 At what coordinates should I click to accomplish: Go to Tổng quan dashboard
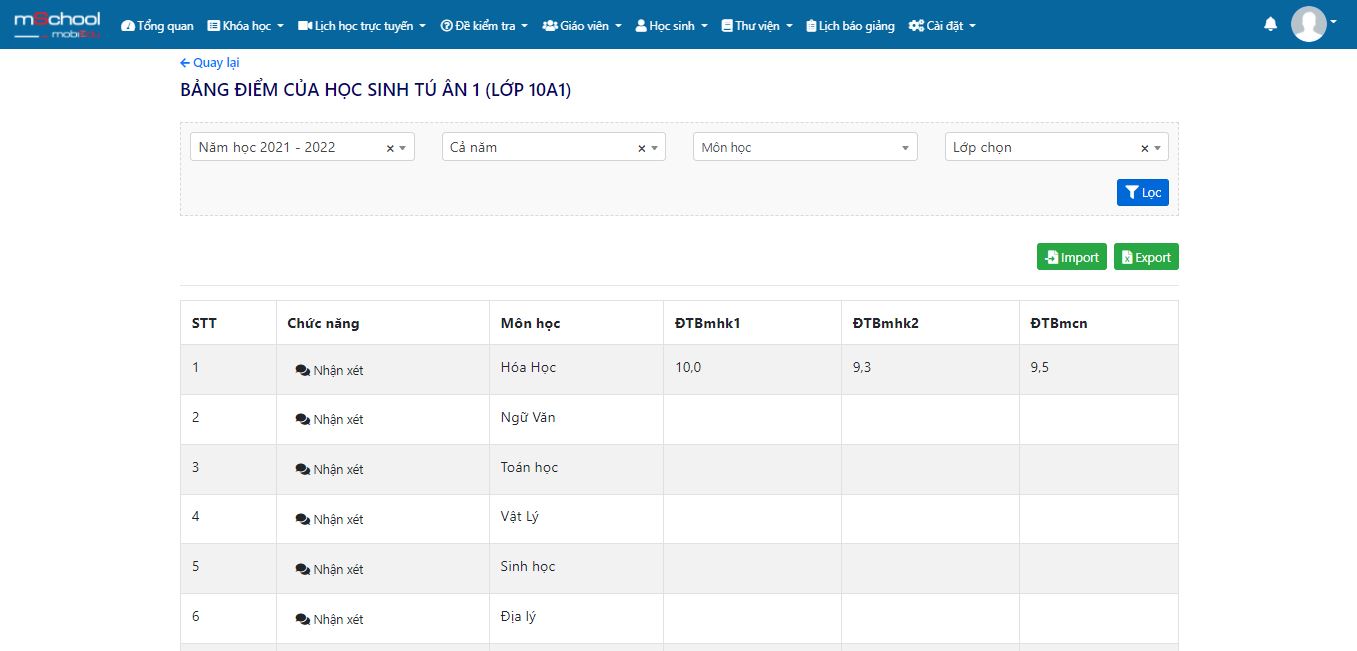coord(157,26)
